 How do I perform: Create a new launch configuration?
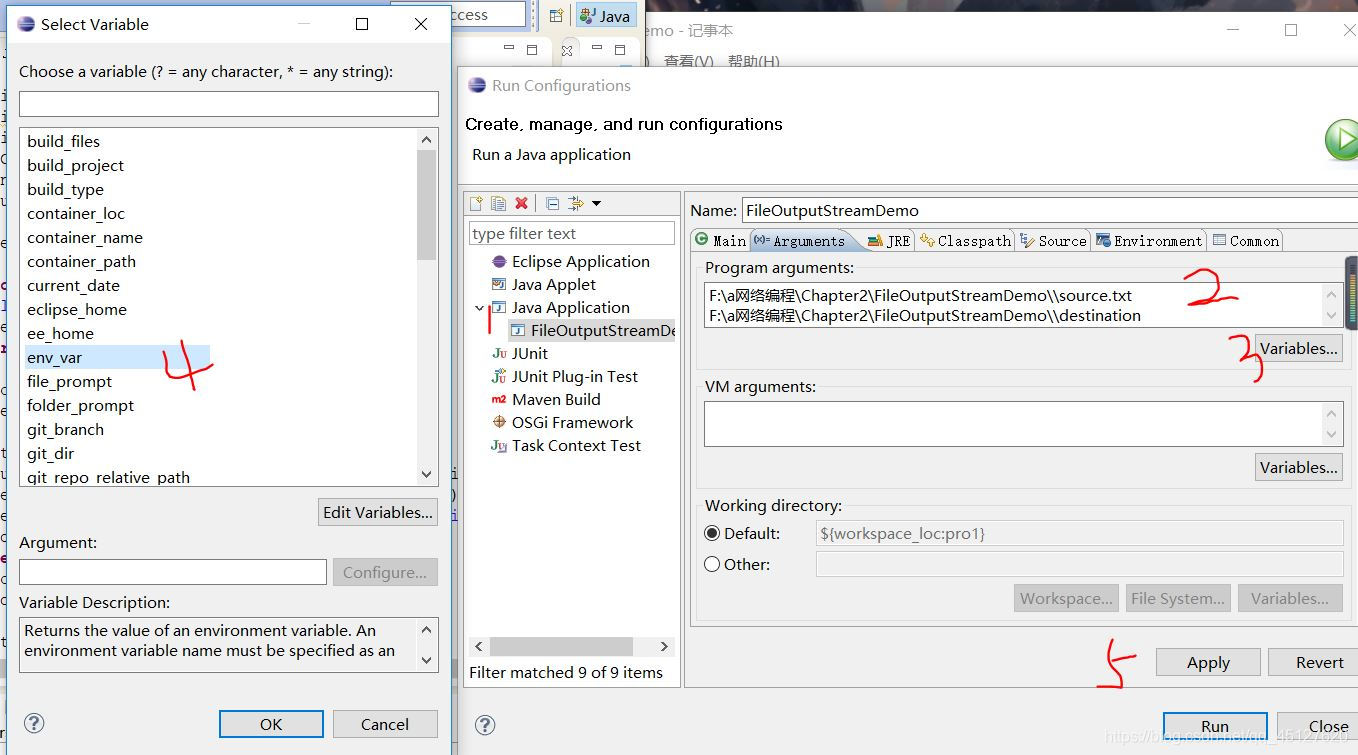[x=477, y=202]
